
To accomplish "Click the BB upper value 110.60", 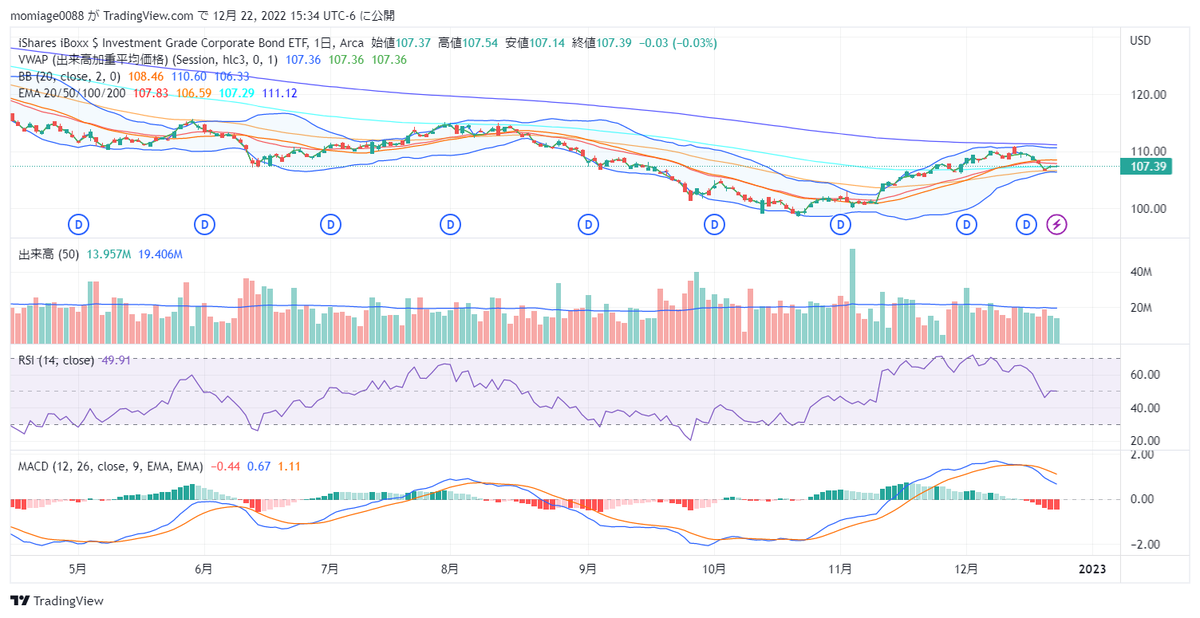I will [x=189, y=76].
